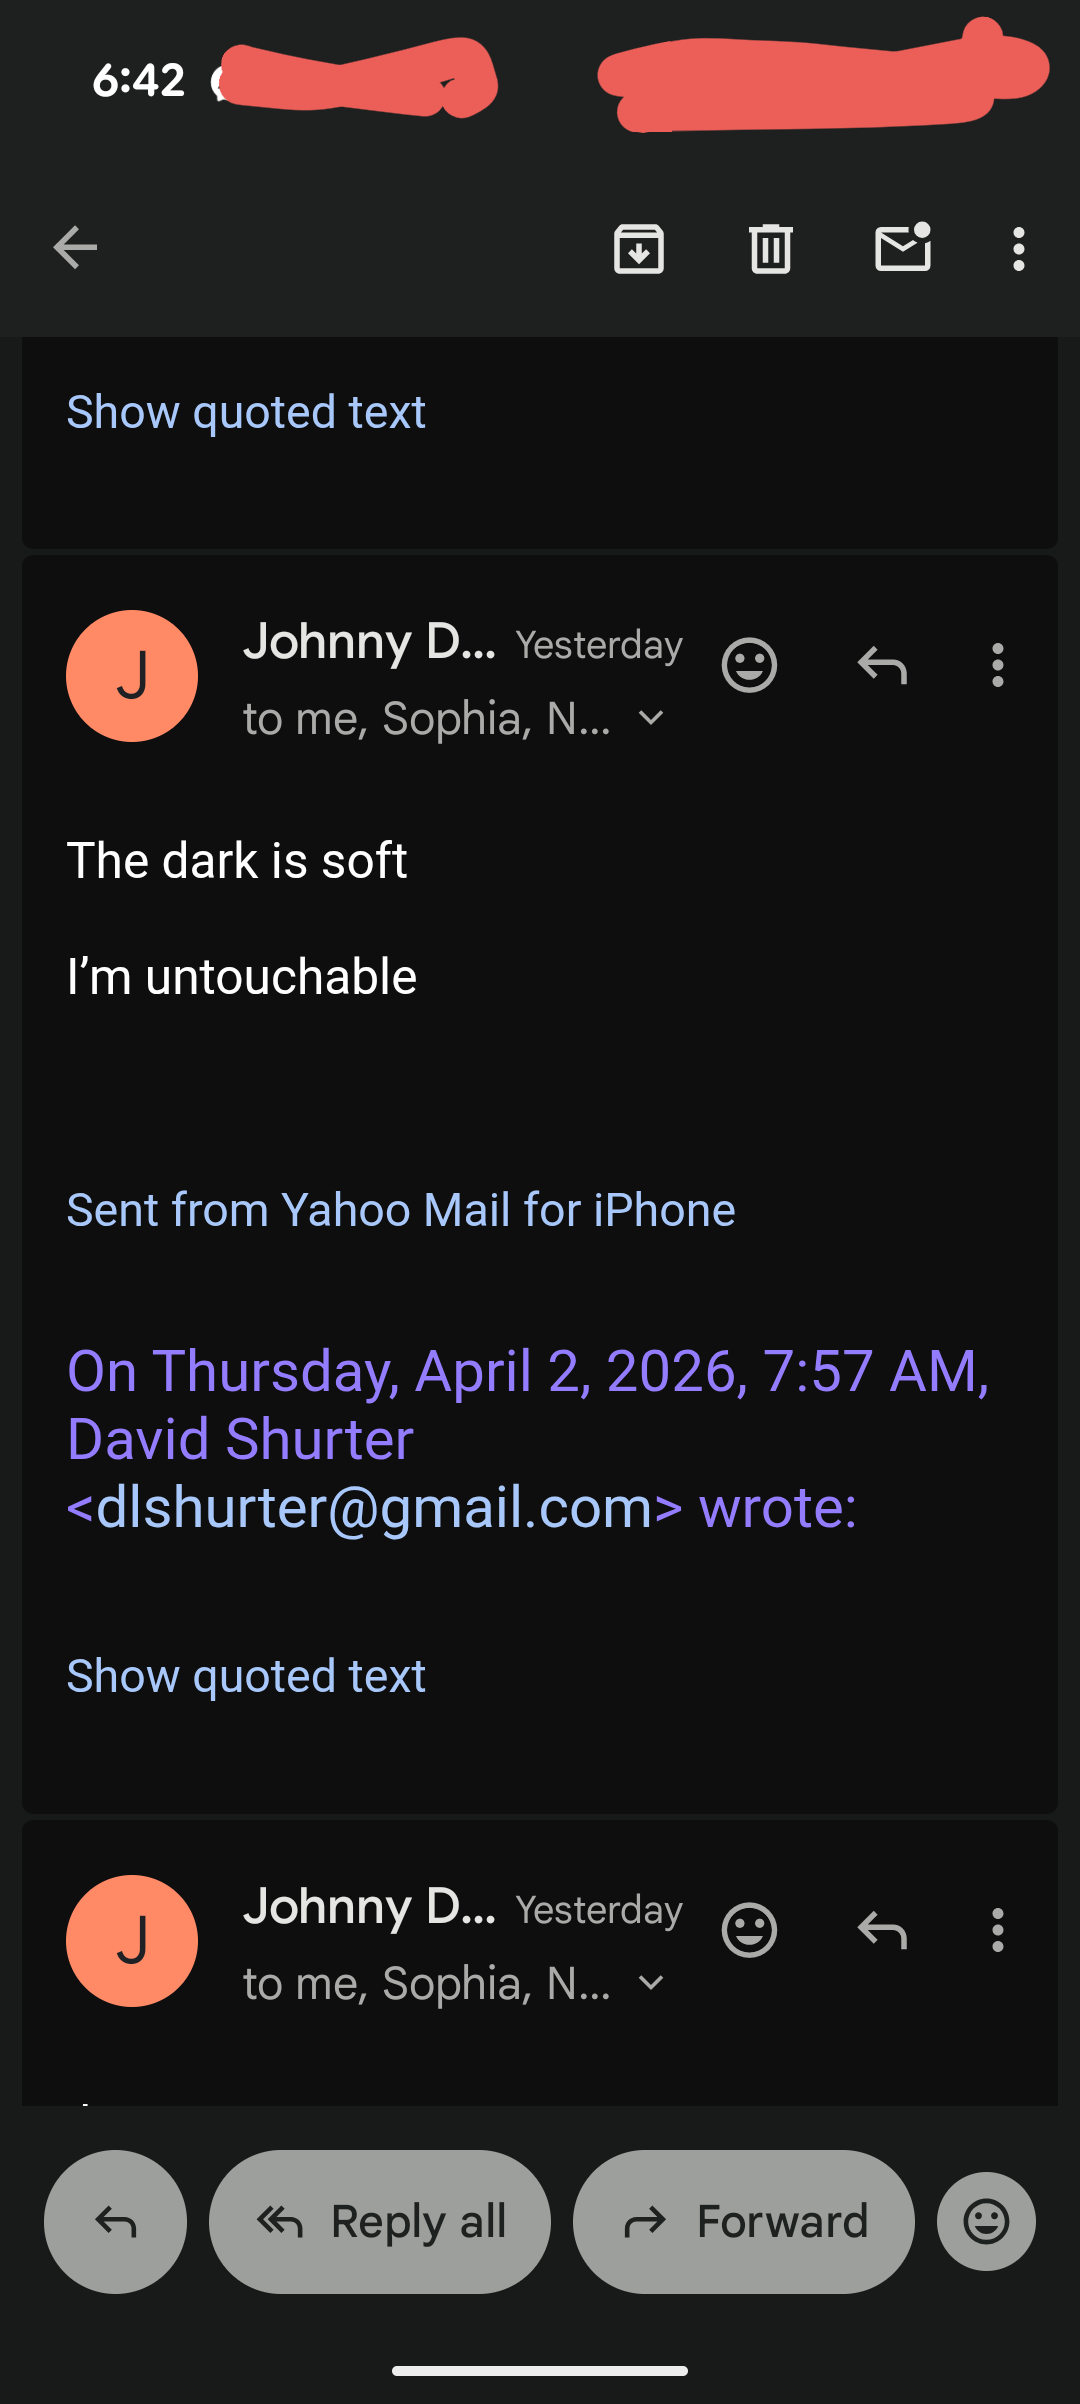Image resolution: width=1080 pixels, height=2404 pixels.
Task: Expand recipient details of first Johnny message
Action: [x=651, y=718]
